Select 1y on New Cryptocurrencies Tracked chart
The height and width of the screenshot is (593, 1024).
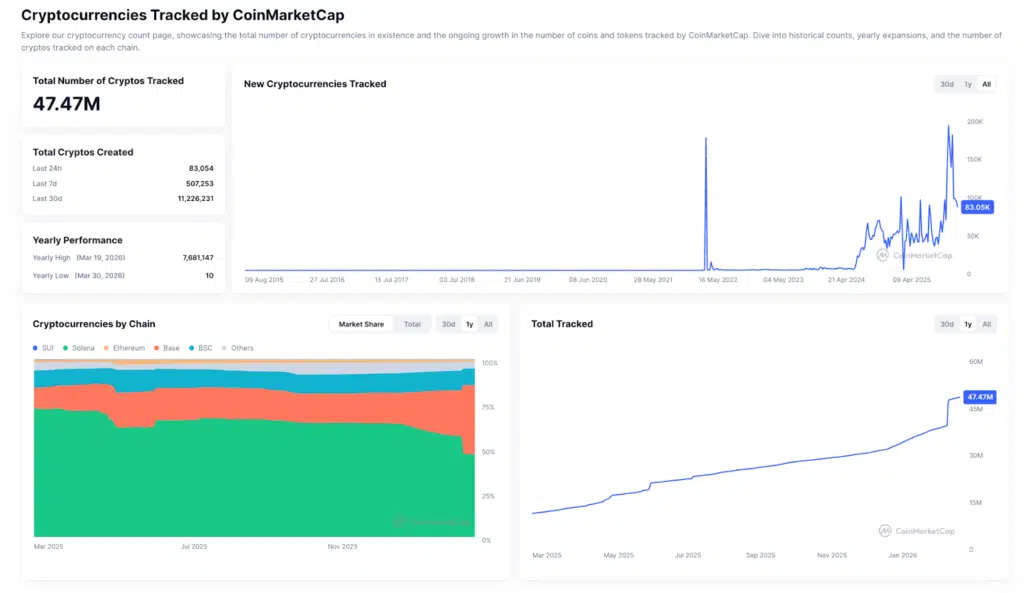[967, 84]
